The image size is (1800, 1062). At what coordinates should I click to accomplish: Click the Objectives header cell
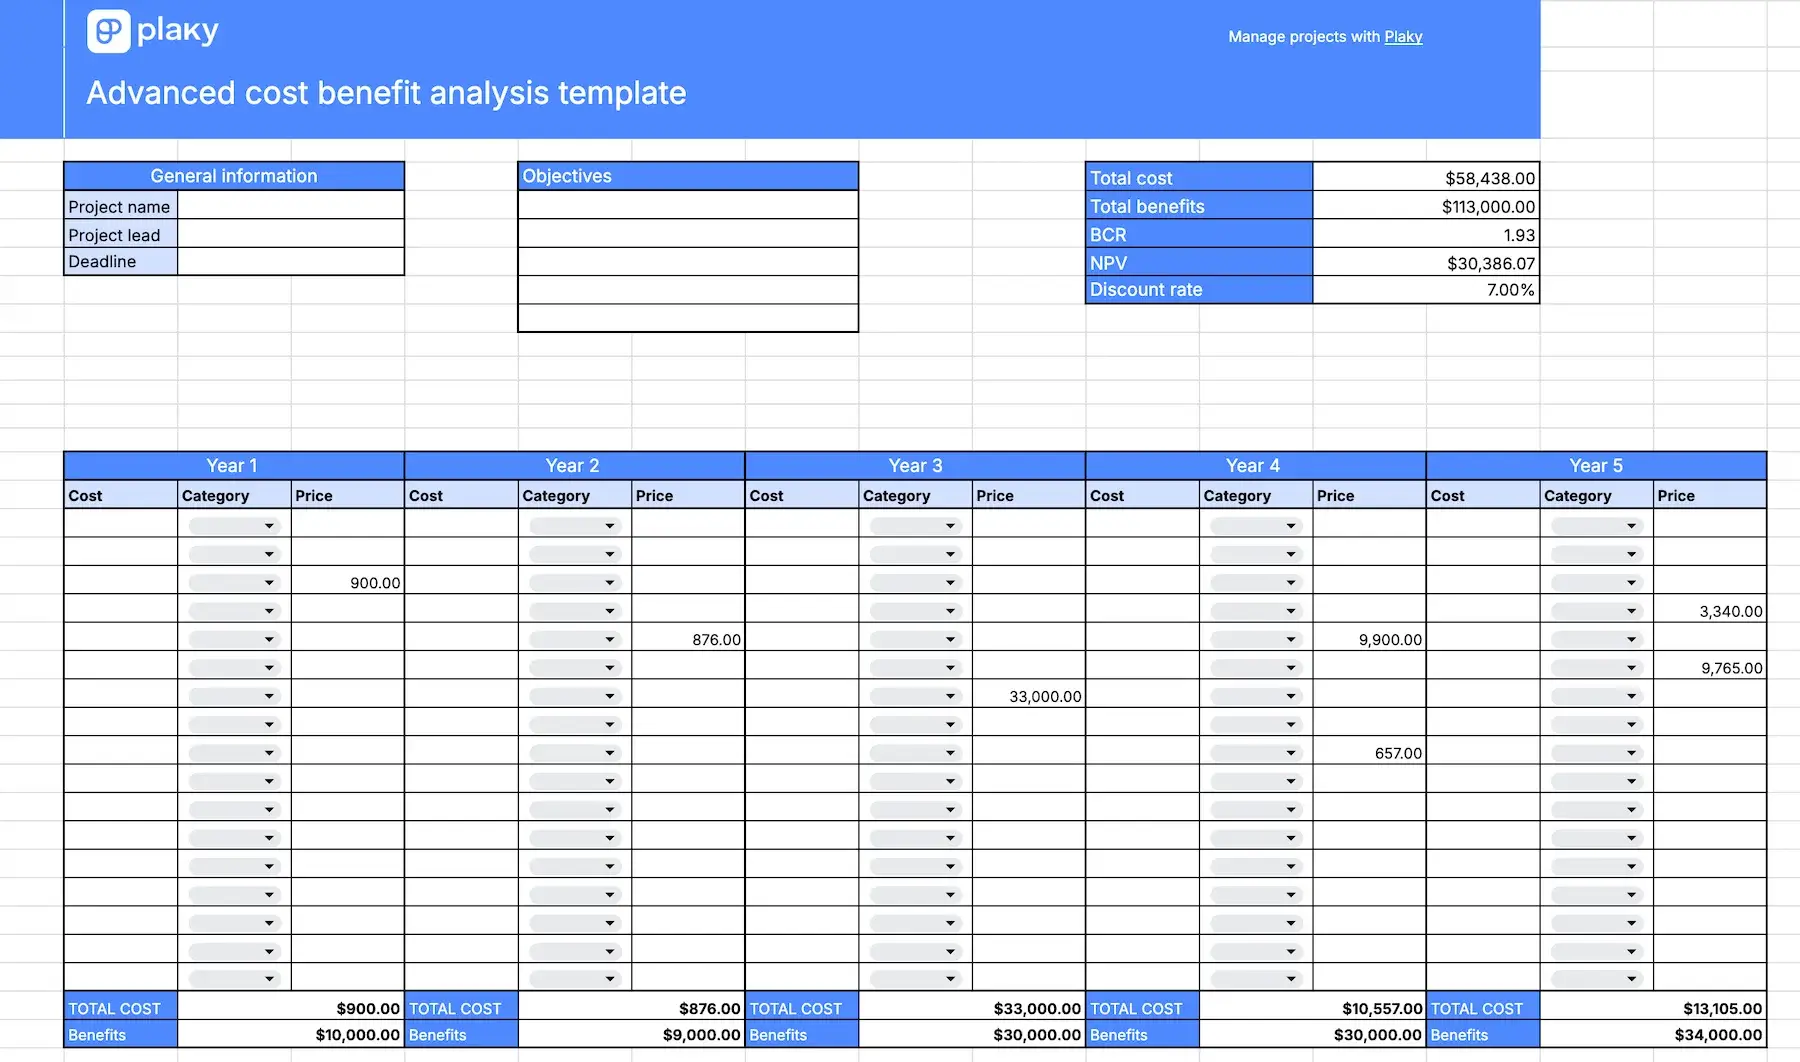click(688, 176)
